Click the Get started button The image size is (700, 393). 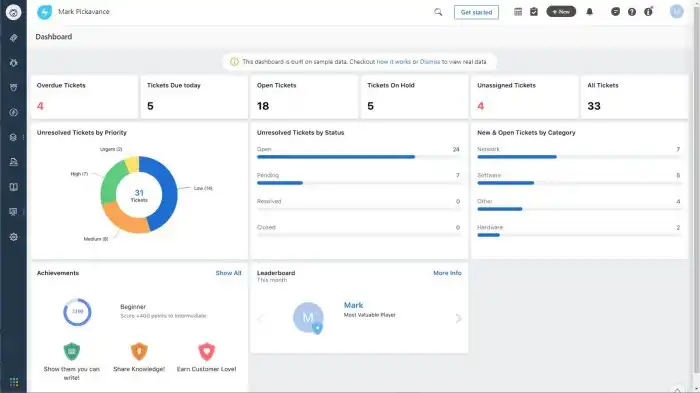click(x=476, y=12)
